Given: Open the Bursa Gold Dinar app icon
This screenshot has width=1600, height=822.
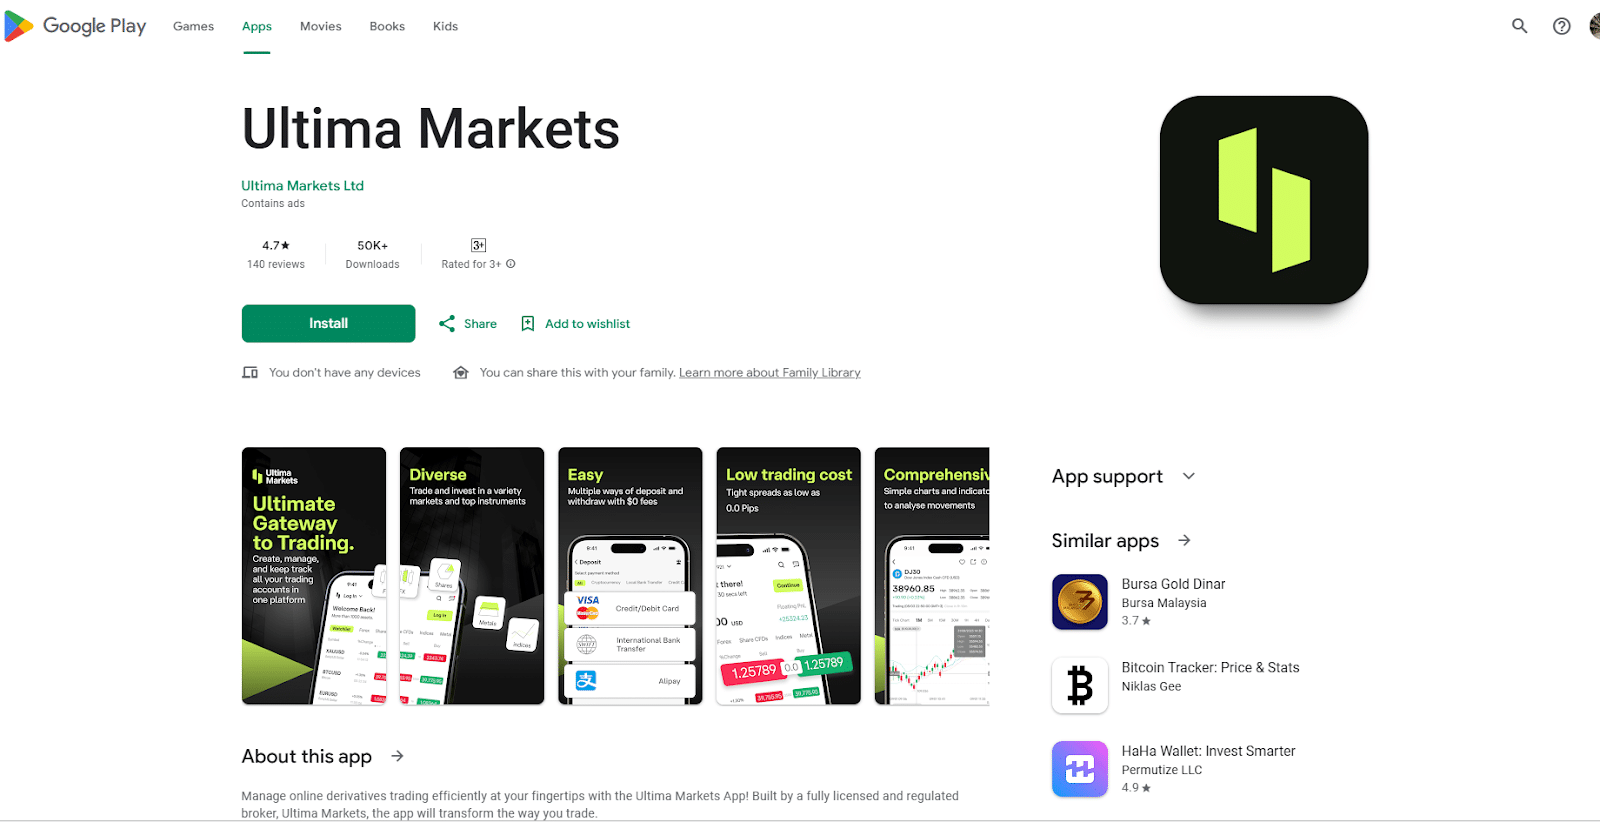Looking at the screenshot, I should pos(1080,602).
